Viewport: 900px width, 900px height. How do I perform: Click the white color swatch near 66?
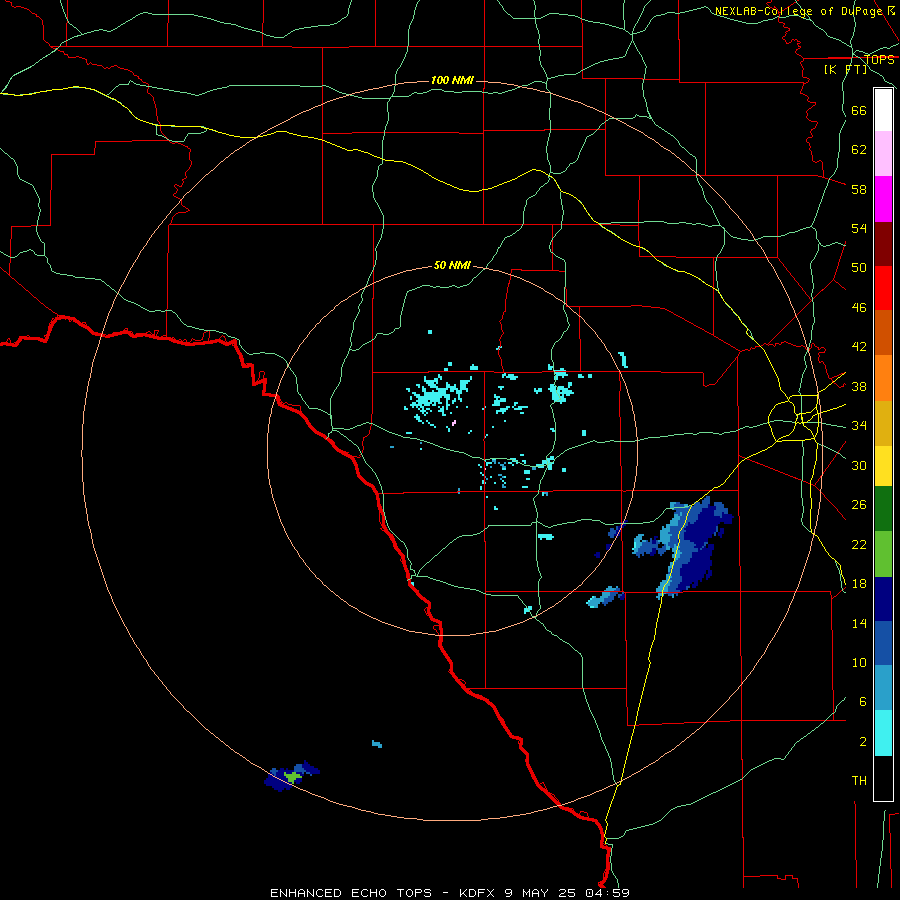[883, 110]
